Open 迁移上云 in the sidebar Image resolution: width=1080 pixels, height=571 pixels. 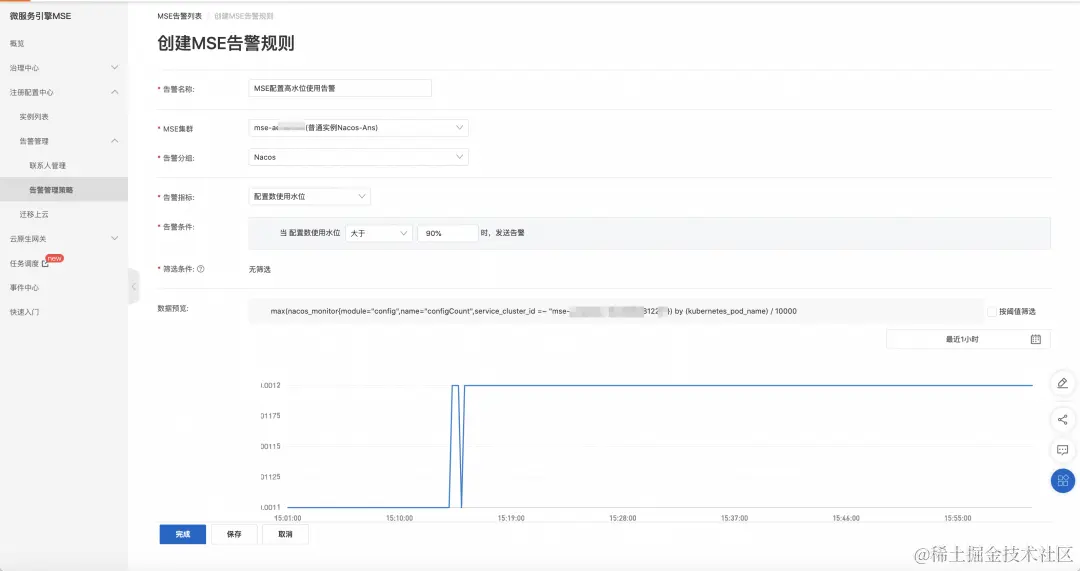(34, 215)
